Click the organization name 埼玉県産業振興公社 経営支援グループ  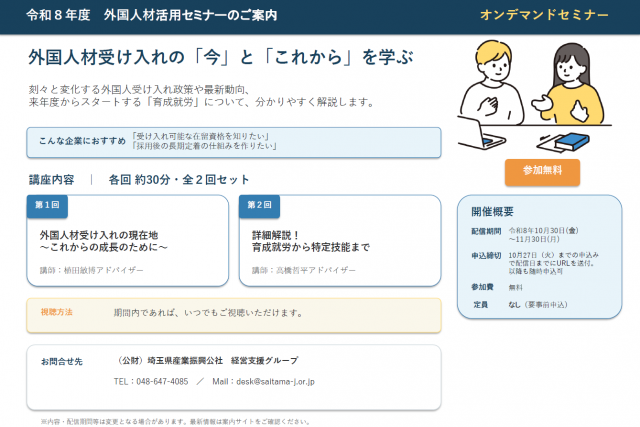[223, 360]
